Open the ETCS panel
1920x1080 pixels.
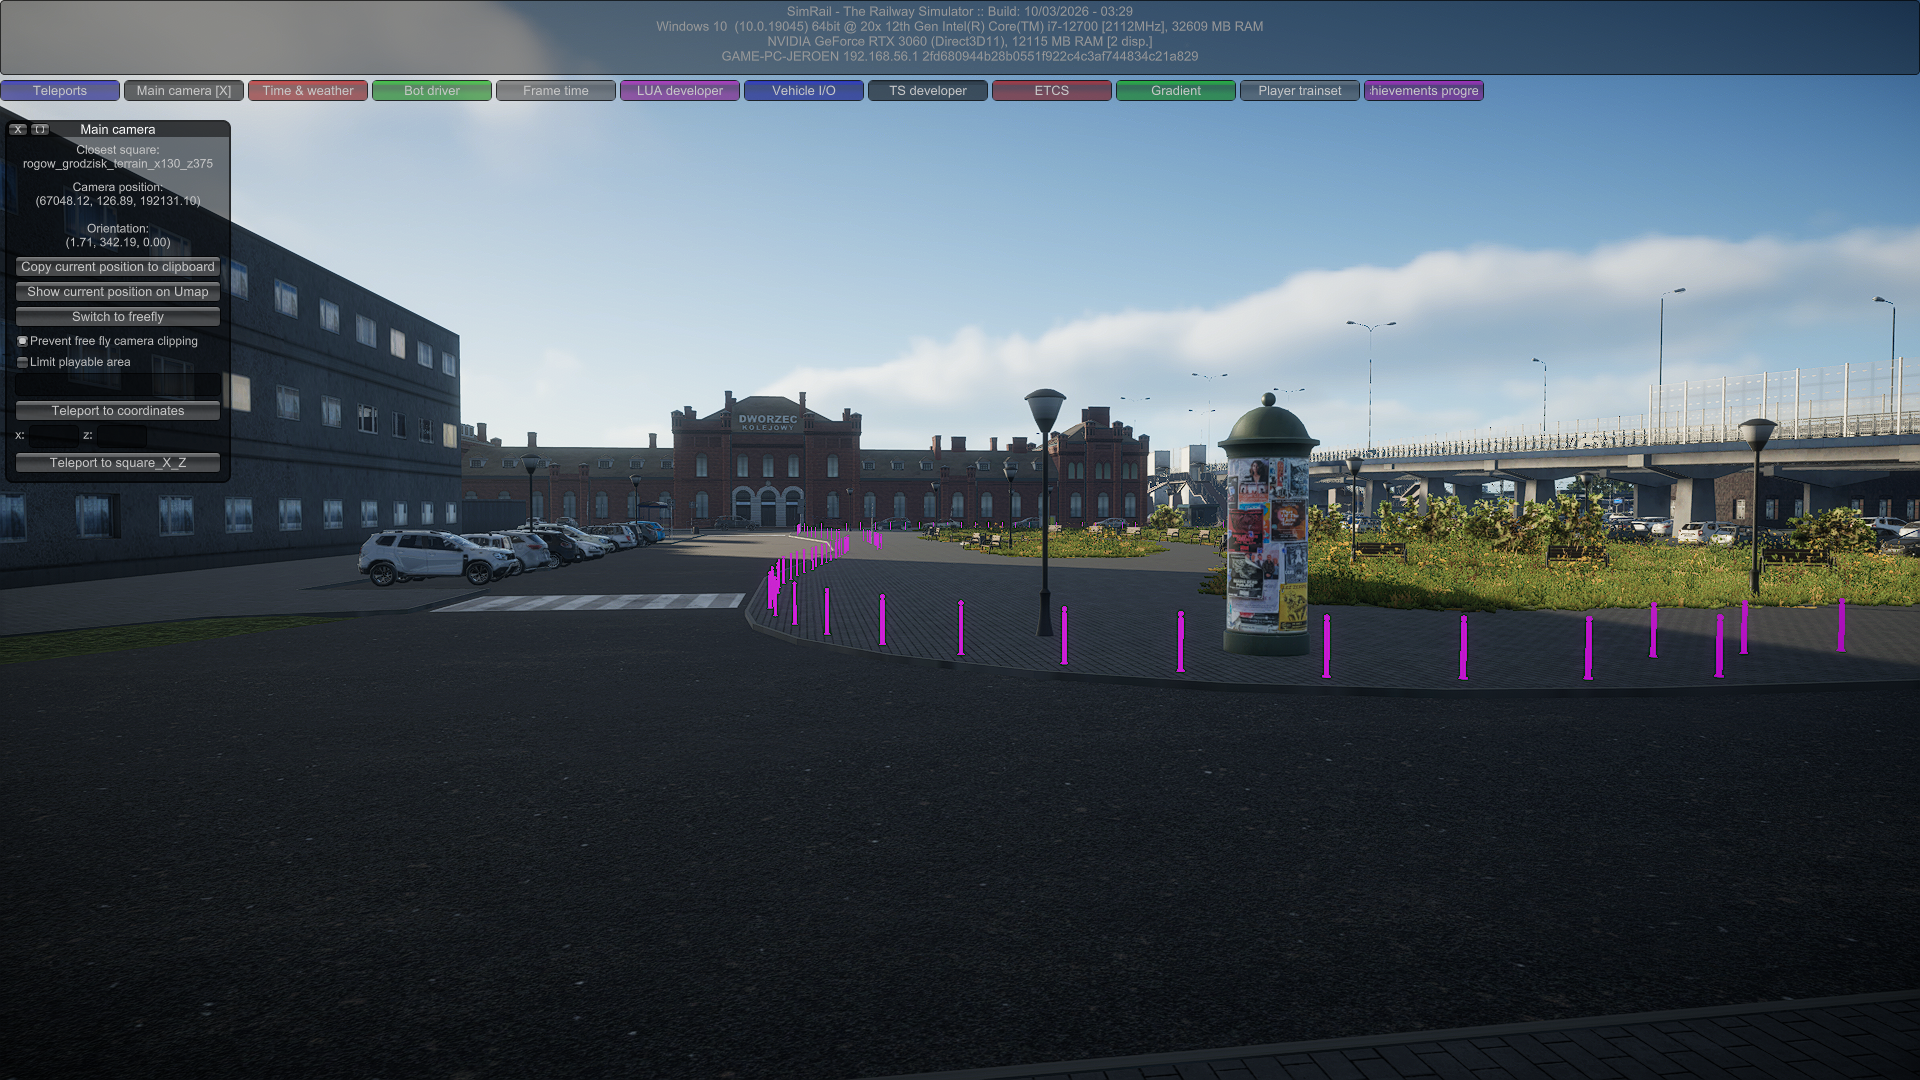tap(1052, 91)
